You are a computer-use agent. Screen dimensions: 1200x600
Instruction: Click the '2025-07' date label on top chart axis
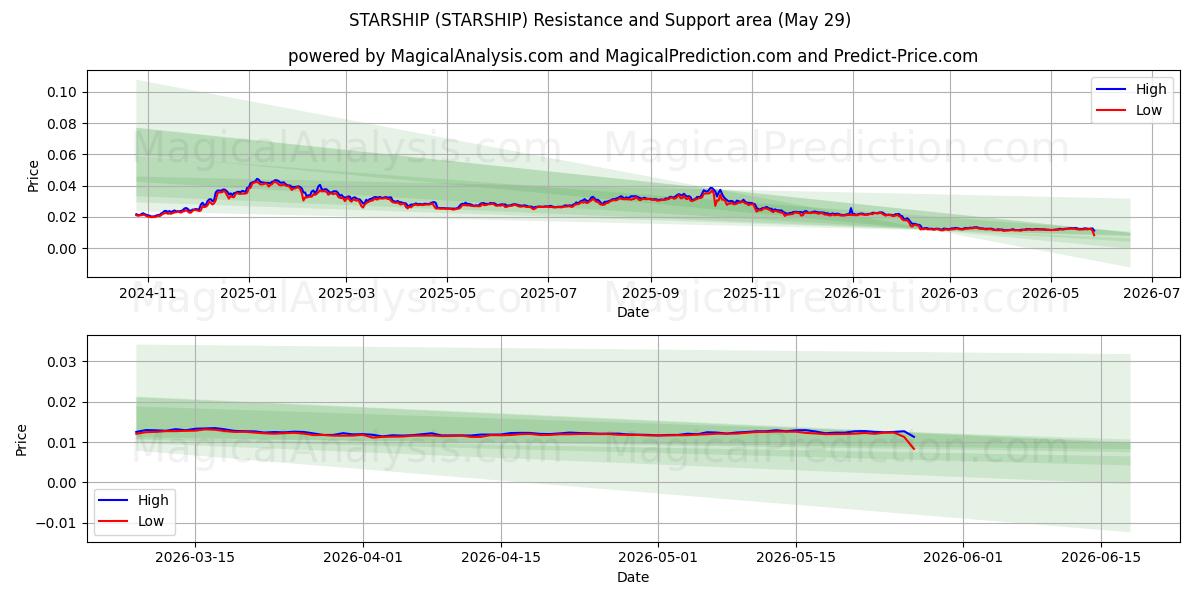pos(548,294)
